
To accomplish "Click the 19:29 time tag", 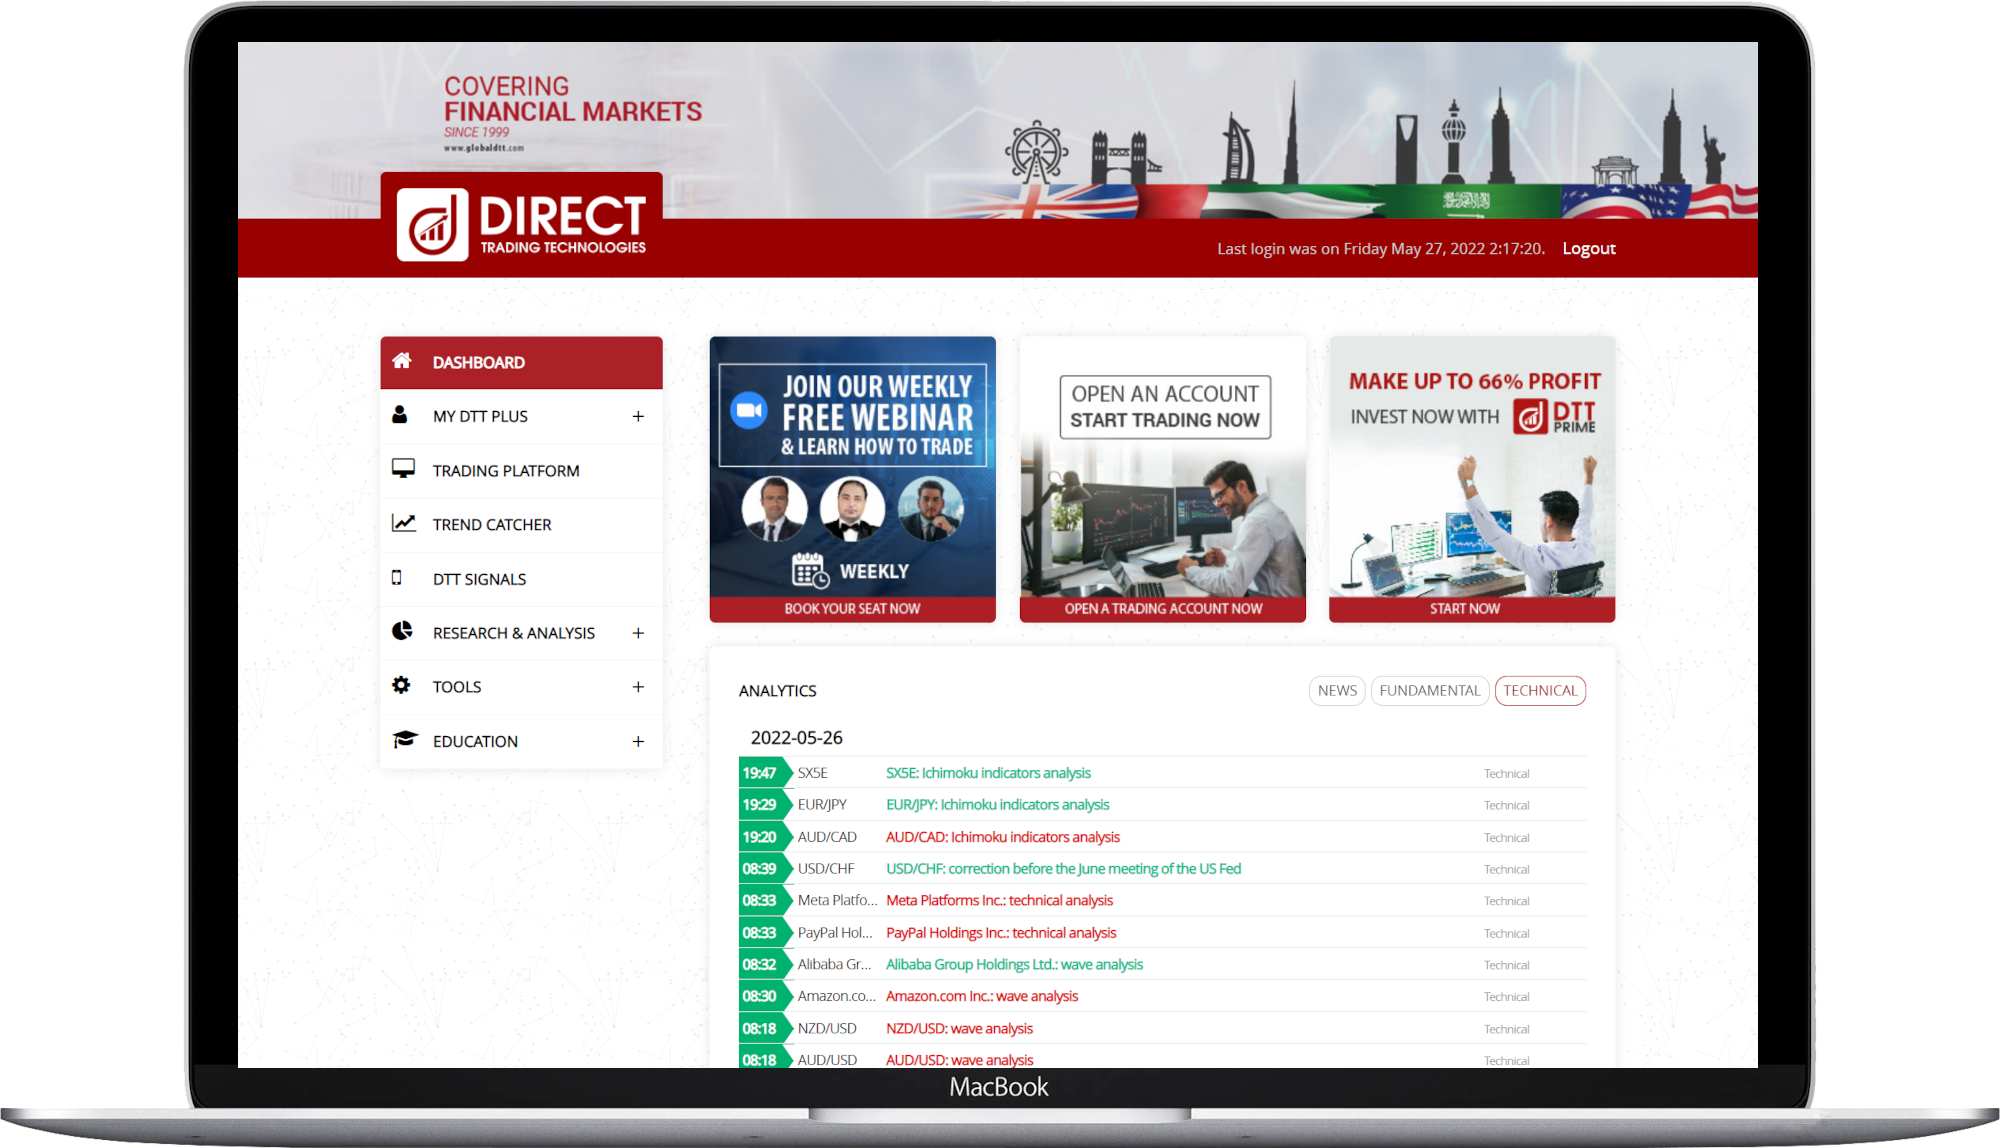I will tap(763, 804).
